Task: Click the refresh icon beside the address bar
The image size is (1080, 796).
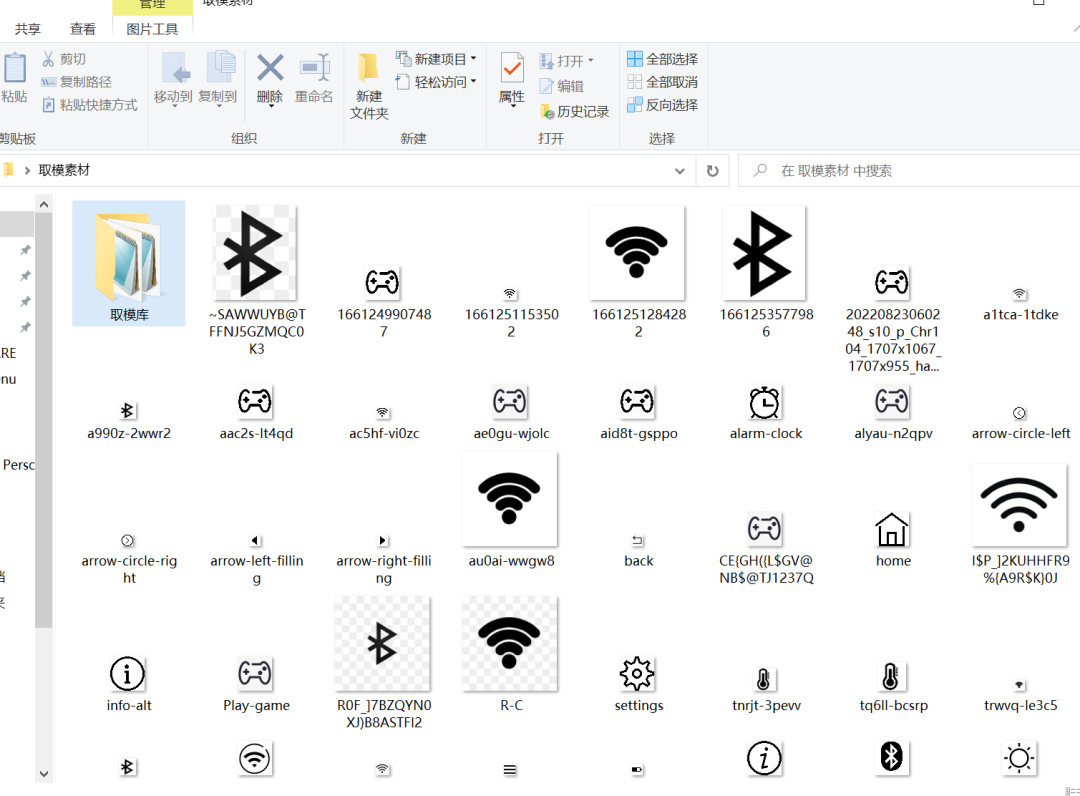Action: 712,170
